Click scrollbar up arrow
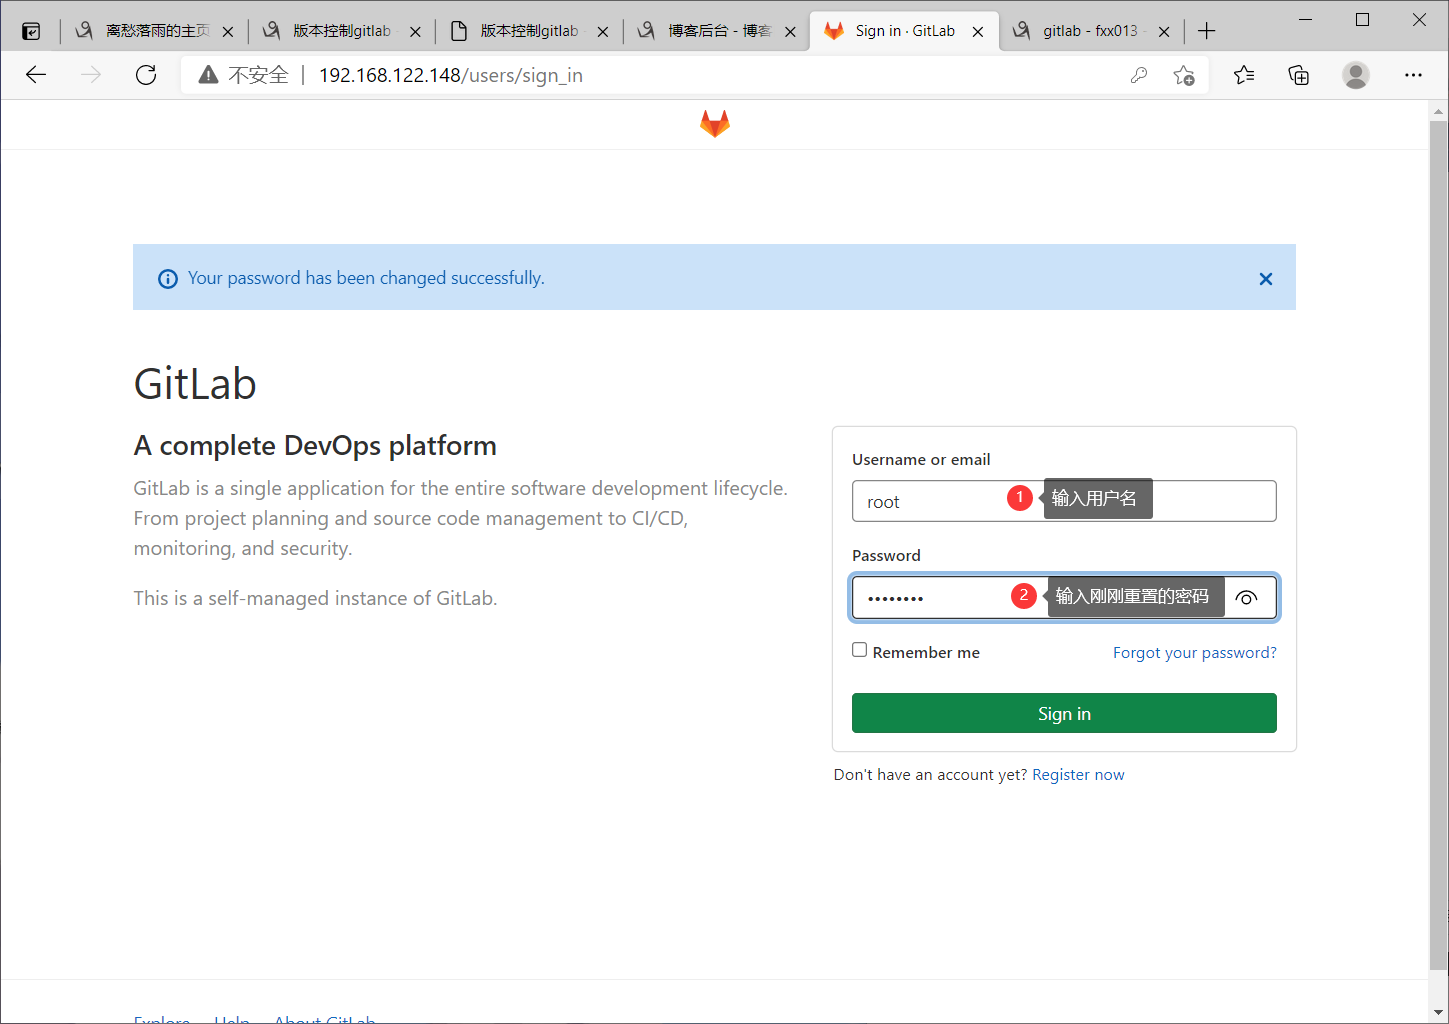1449x1024 pixels. coord(1439,110)
